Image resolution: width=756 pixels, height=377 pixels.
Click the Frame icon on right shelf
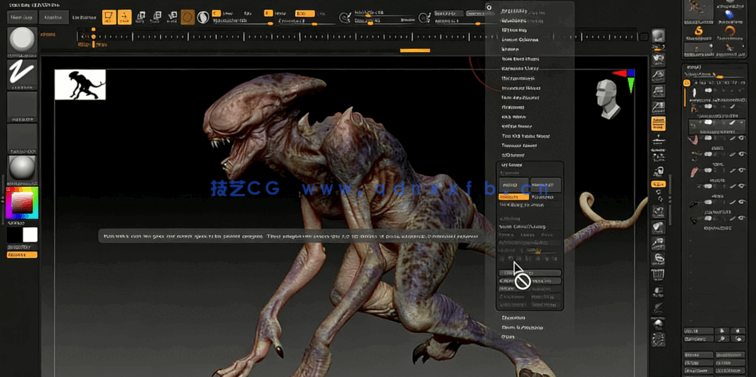[658, 211]
